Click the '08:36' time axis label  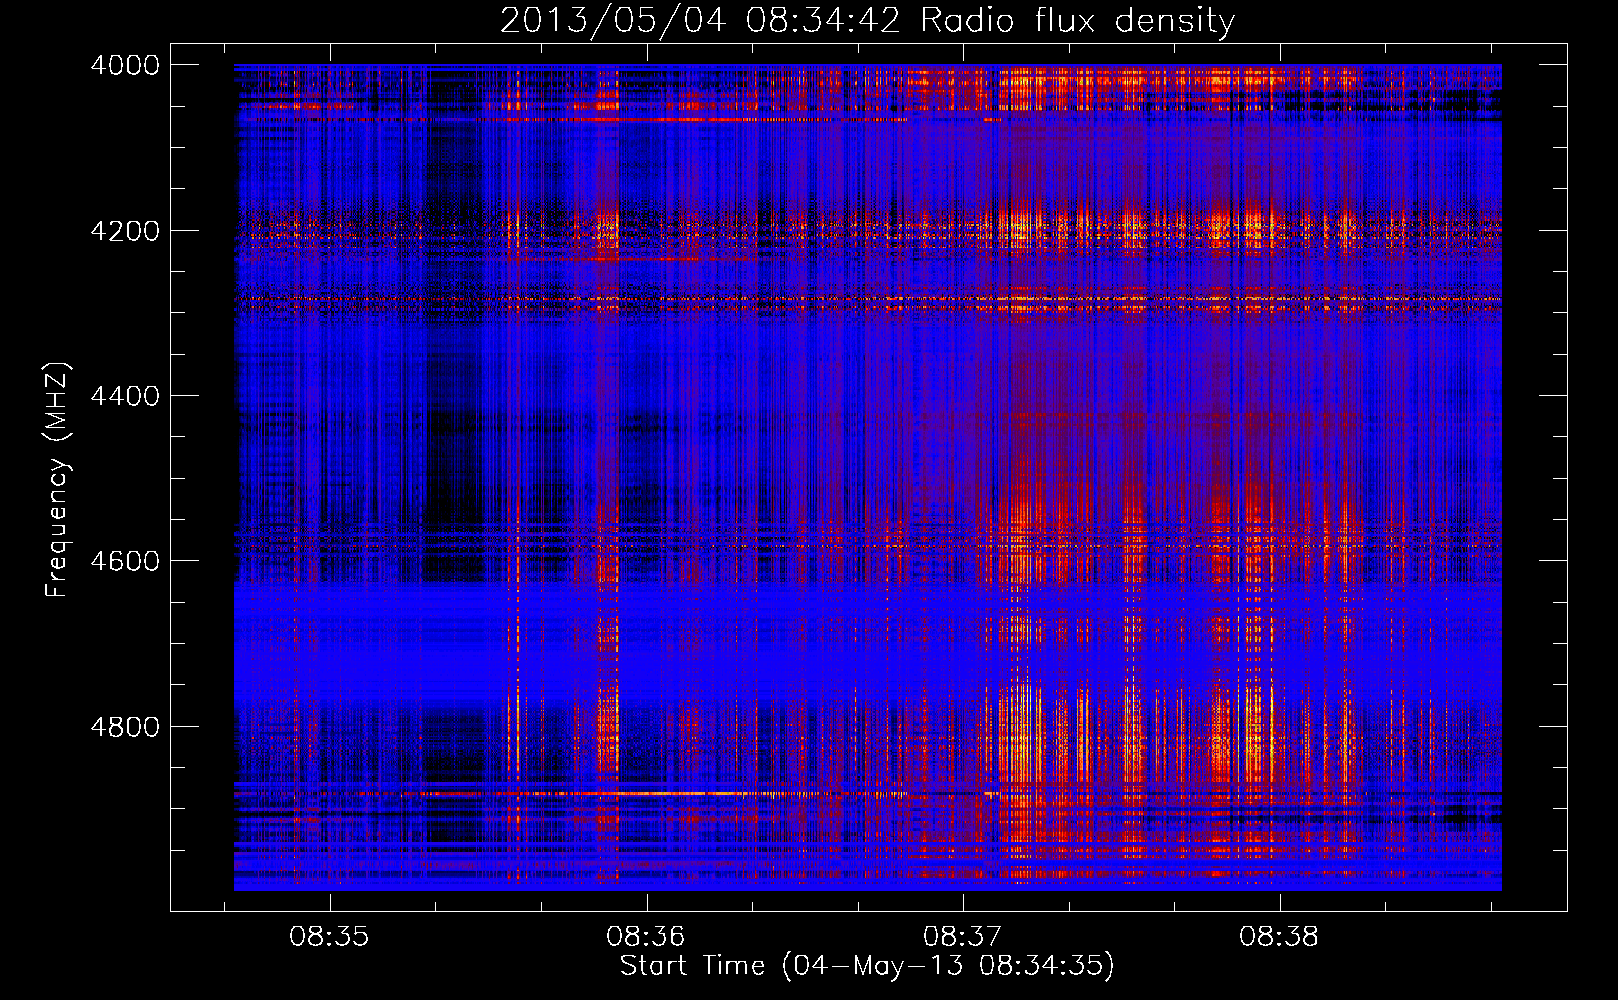pyautogui.click(x=646, y=937)
